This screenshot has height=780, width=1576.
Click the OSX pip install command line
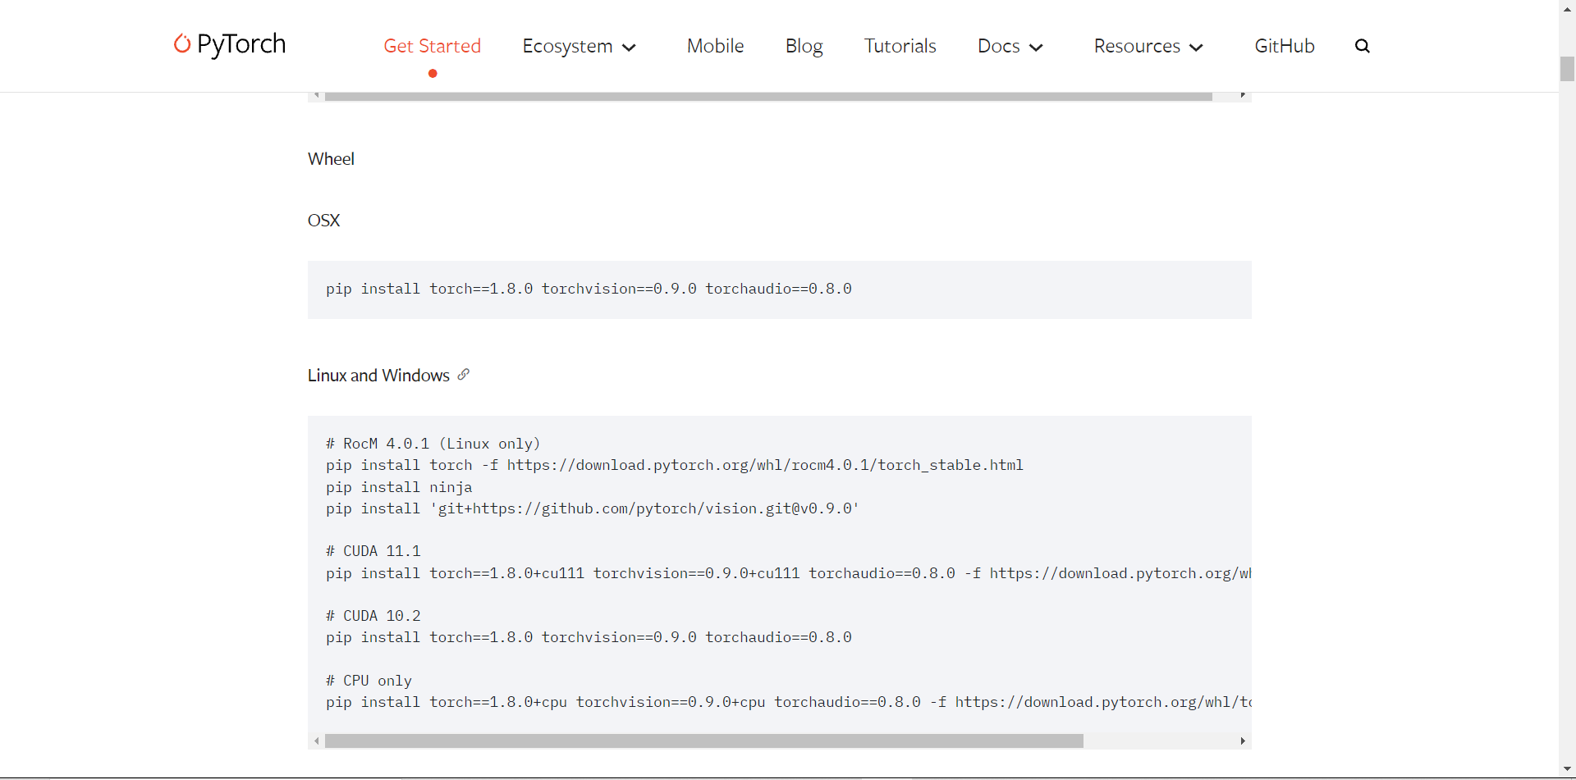[589, 289]
